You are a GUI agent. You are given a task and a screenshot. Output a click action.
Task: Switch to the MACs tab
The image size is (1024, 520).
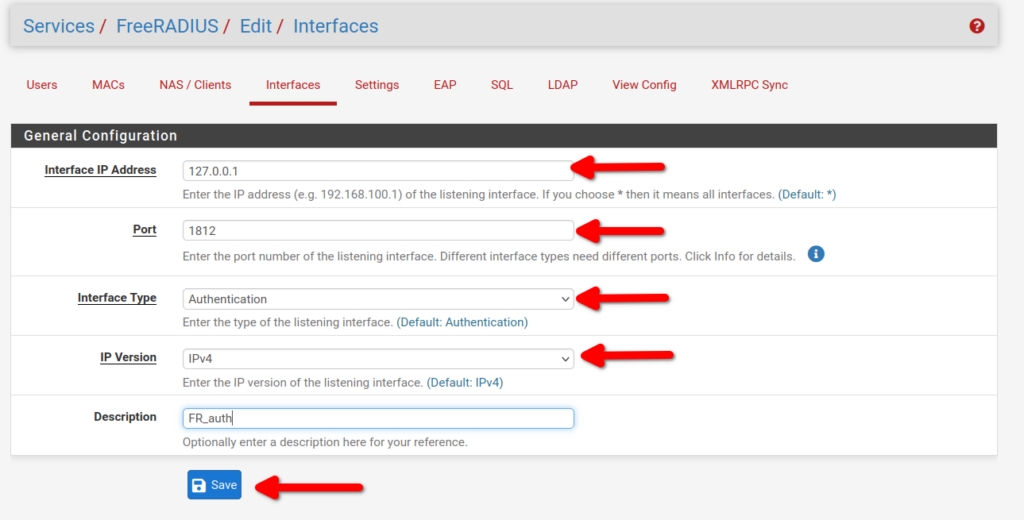click(x=108, y=85)
